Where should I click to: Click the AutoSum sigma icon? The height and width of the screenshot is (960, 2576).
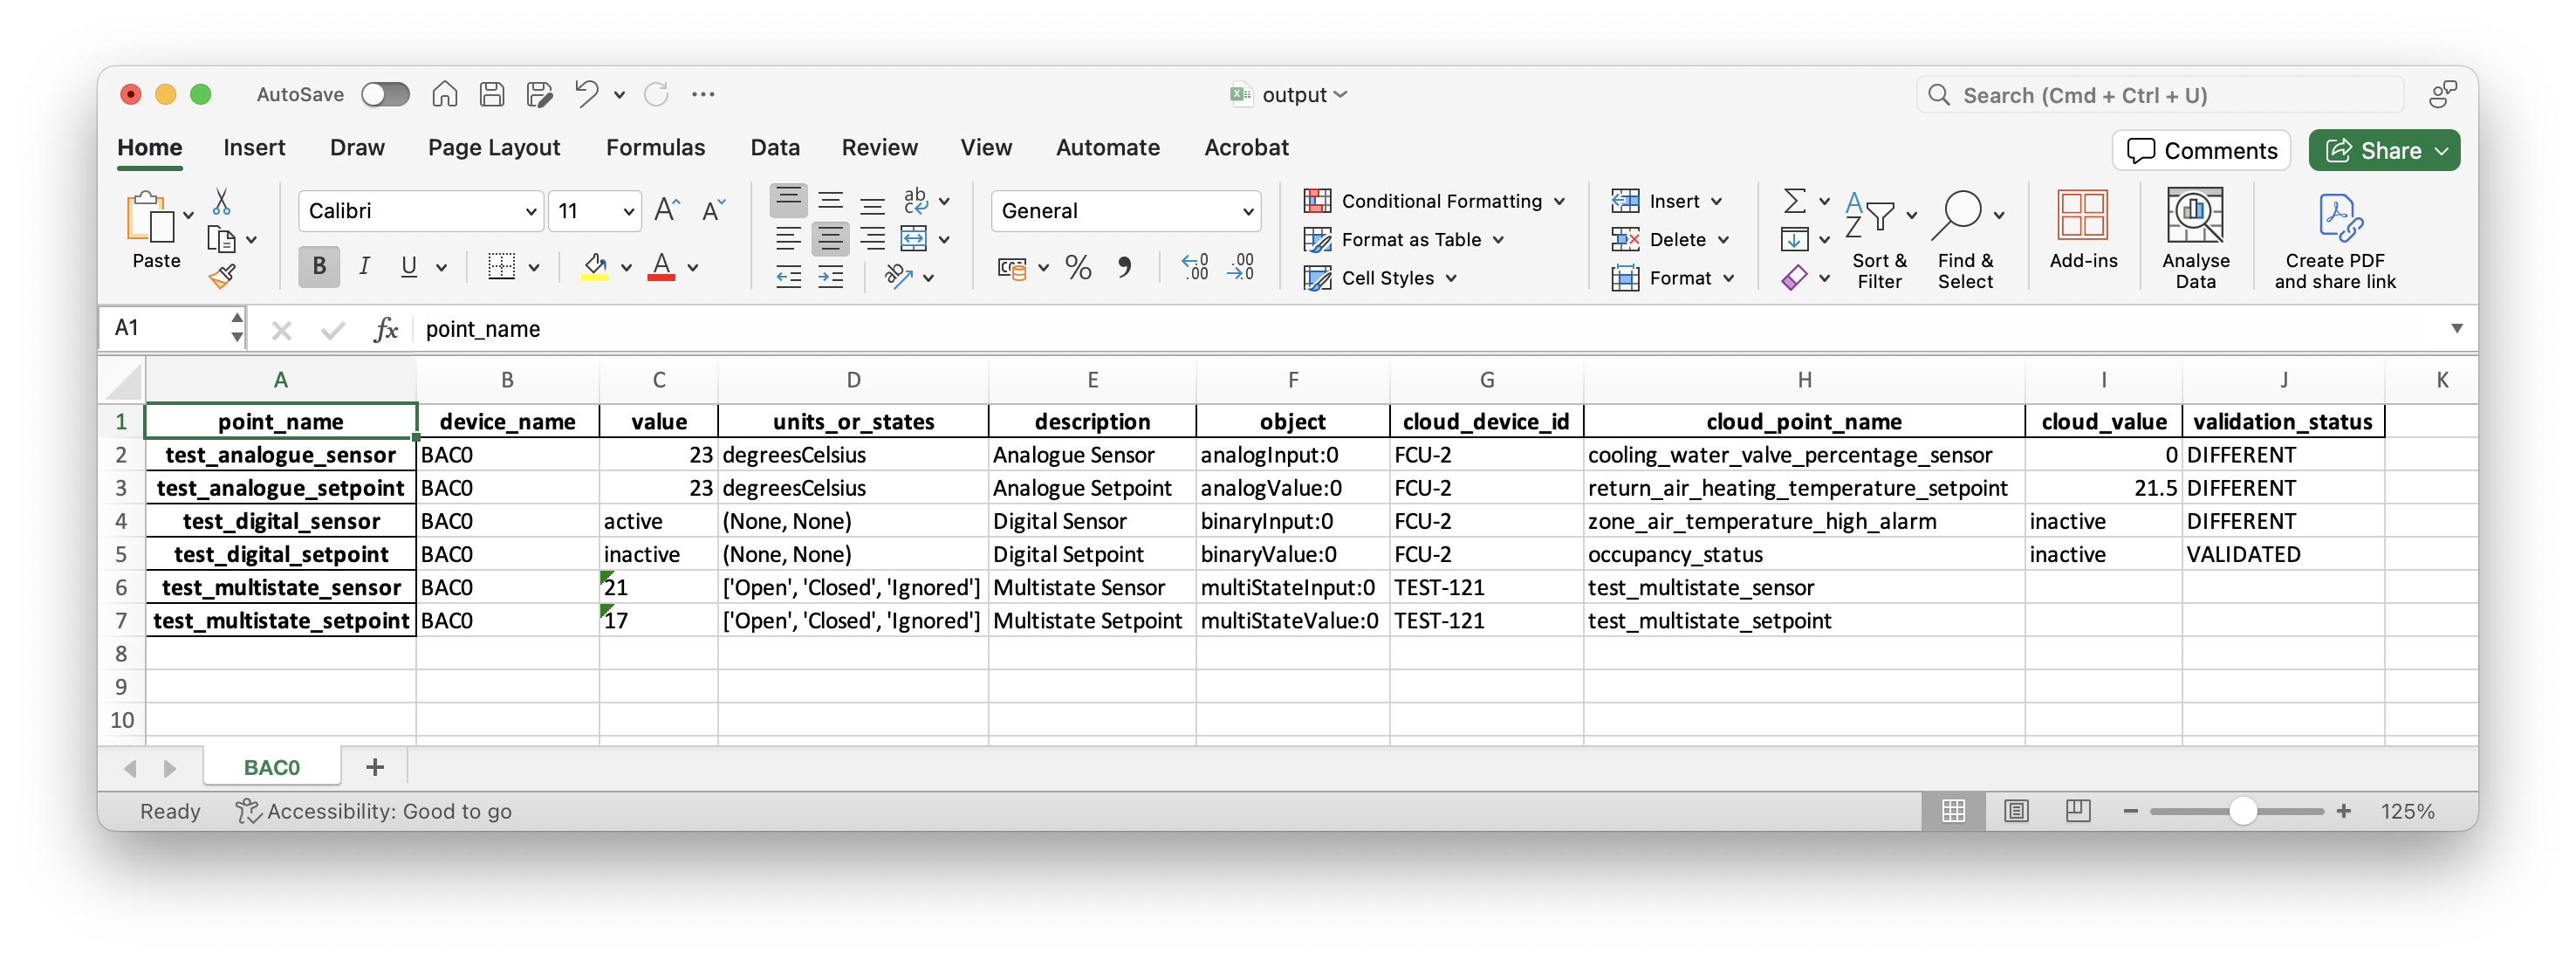point(1795,201)
